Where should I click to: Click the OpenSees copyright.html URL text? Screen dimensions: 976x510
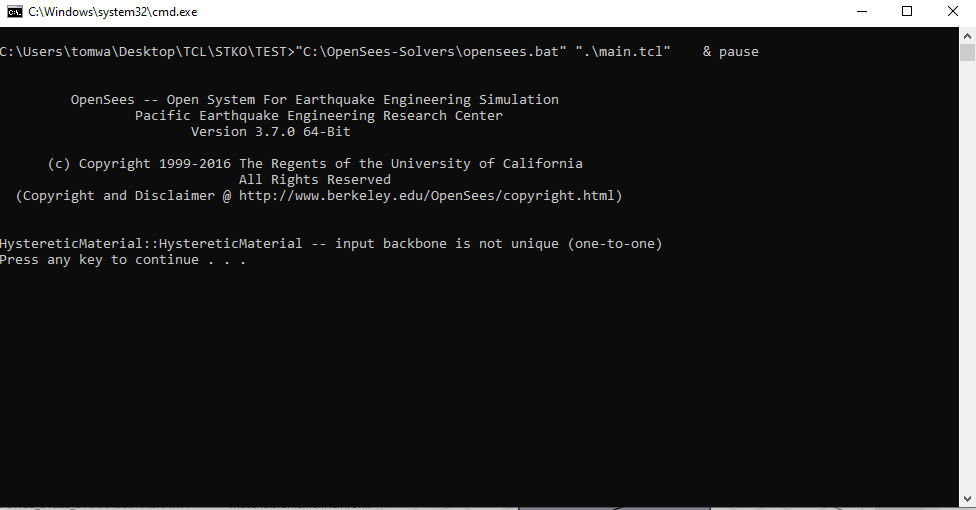[x=426, y=196]
